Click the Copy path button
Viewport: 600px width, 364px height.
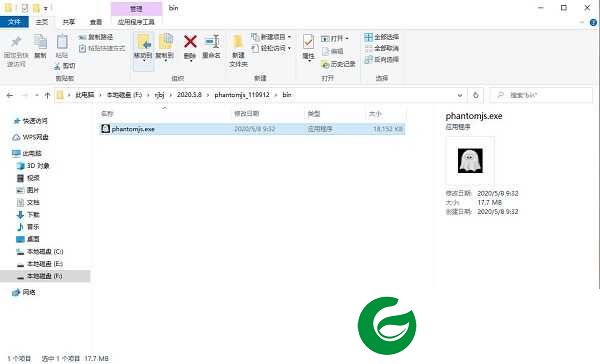tap(96, 37)
